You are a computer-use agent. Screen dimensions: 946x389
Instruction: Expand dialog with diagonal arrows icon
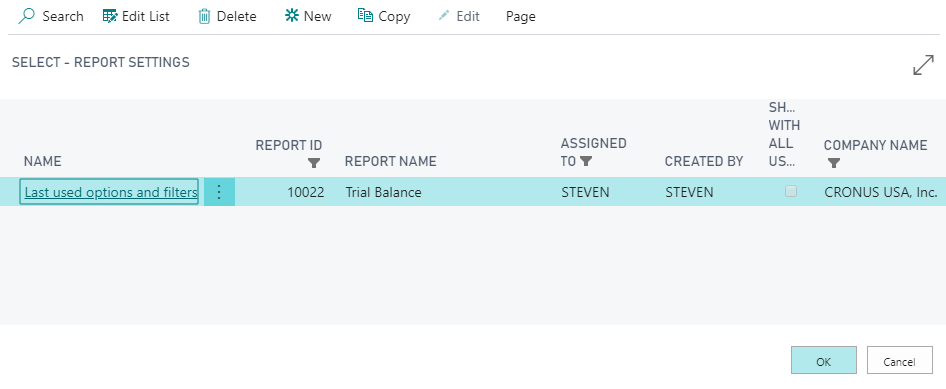pyautogui.click(x=924, y=65)
